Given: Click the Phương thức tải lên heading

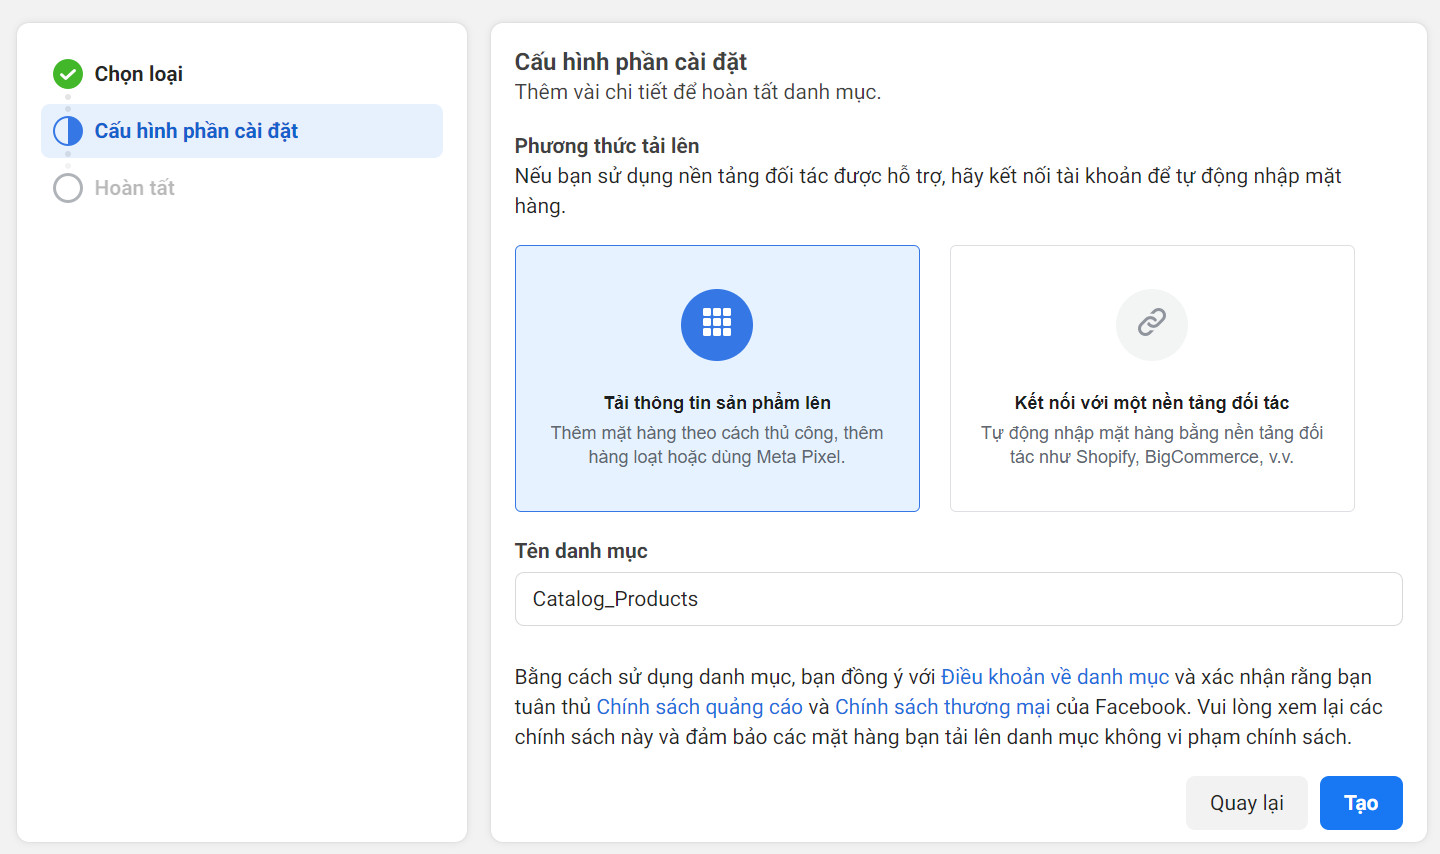Looking at the screenshot, I should (x=607, y=146).
